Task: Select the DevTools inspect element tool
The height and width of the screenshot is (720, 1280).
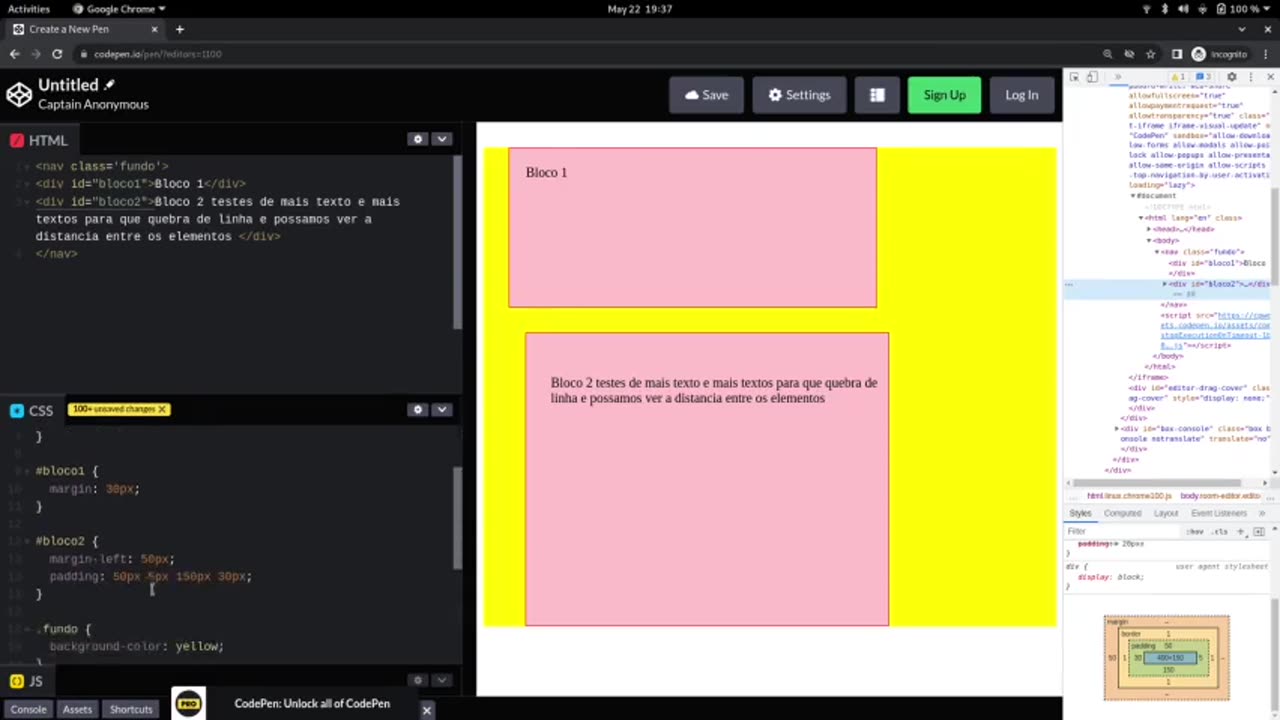Action: coord(1074,77)
